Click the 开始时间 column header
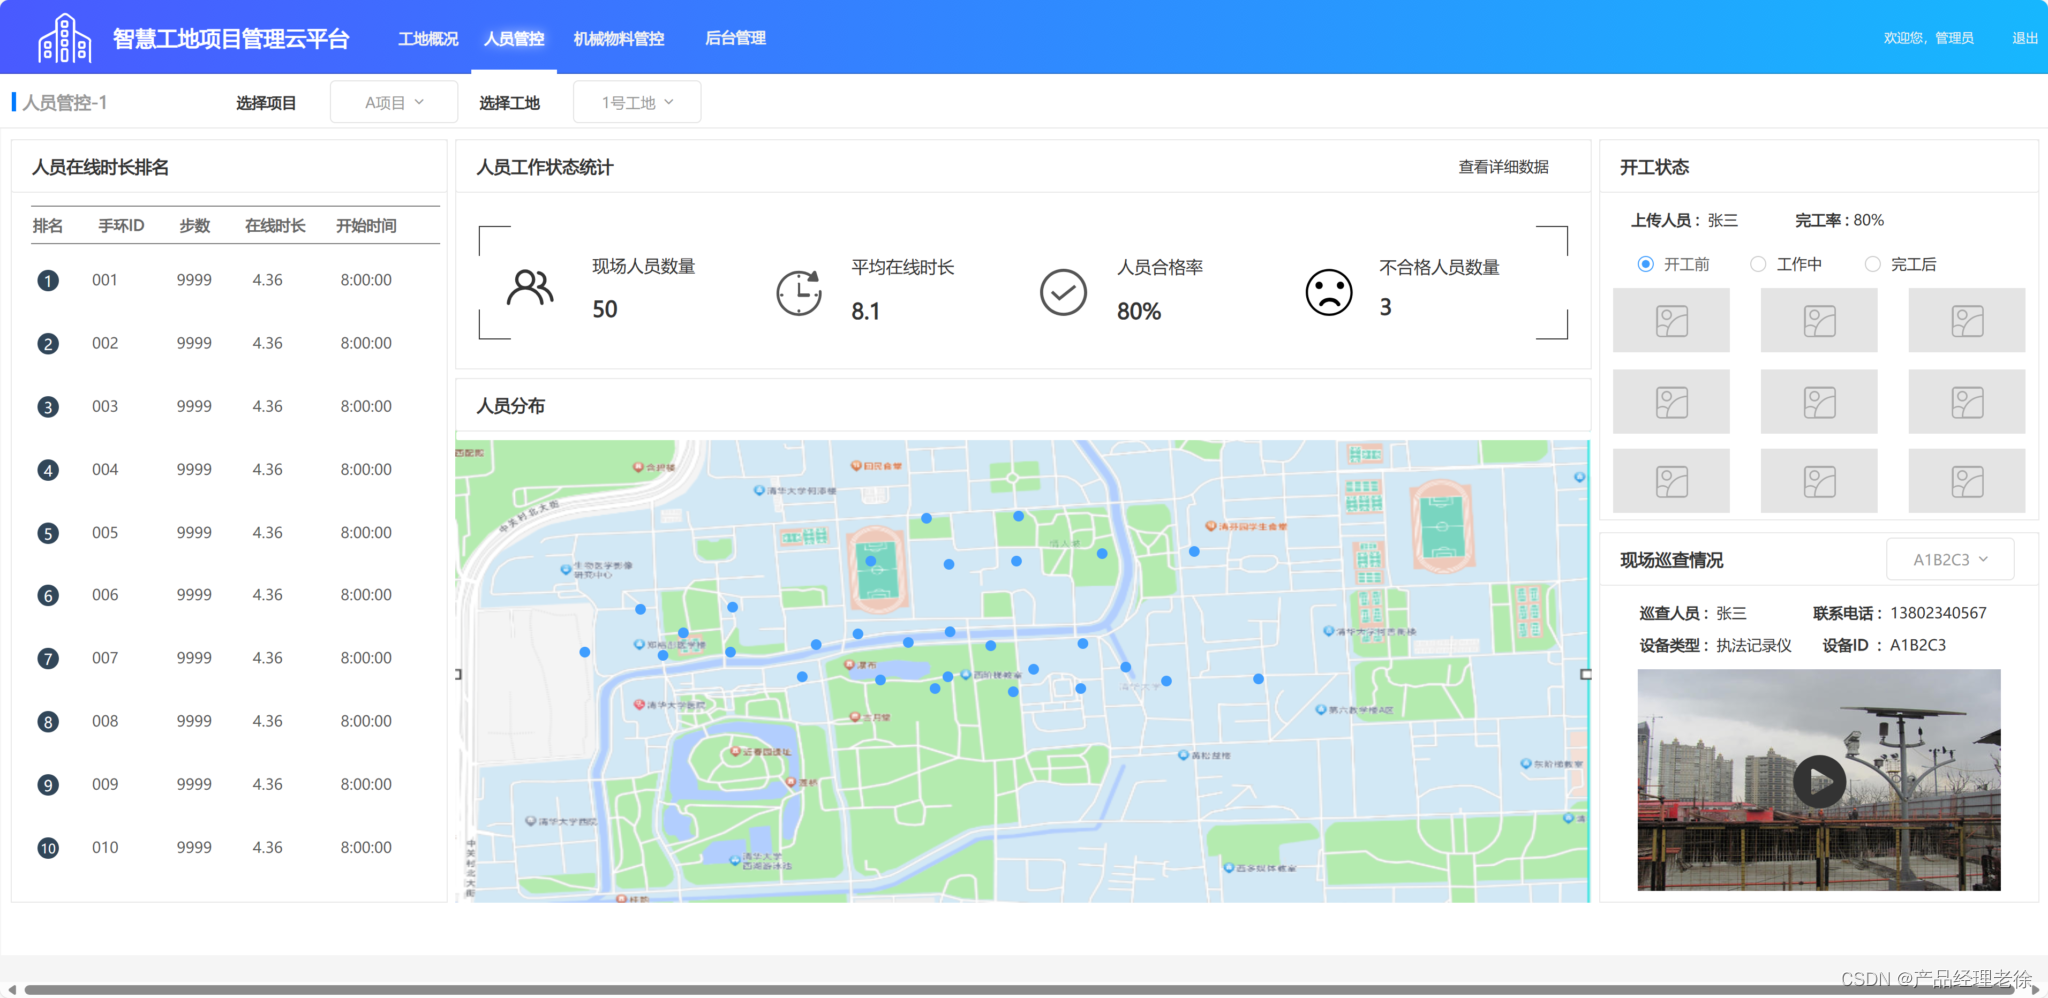This screenshot has height=998, width=2048. 366,226
